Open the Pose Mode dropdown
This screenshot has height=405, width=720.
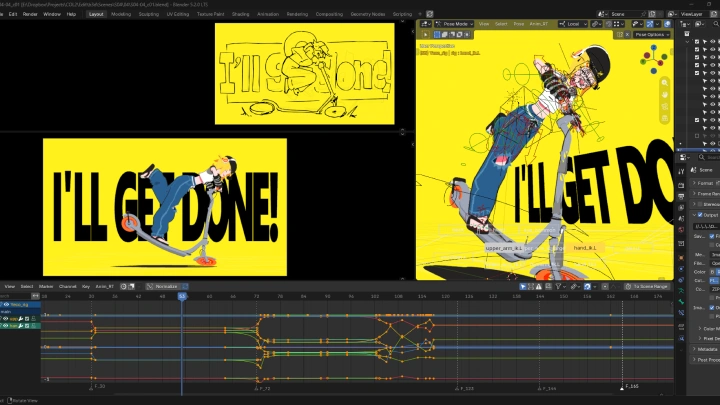tap(455, 24)
